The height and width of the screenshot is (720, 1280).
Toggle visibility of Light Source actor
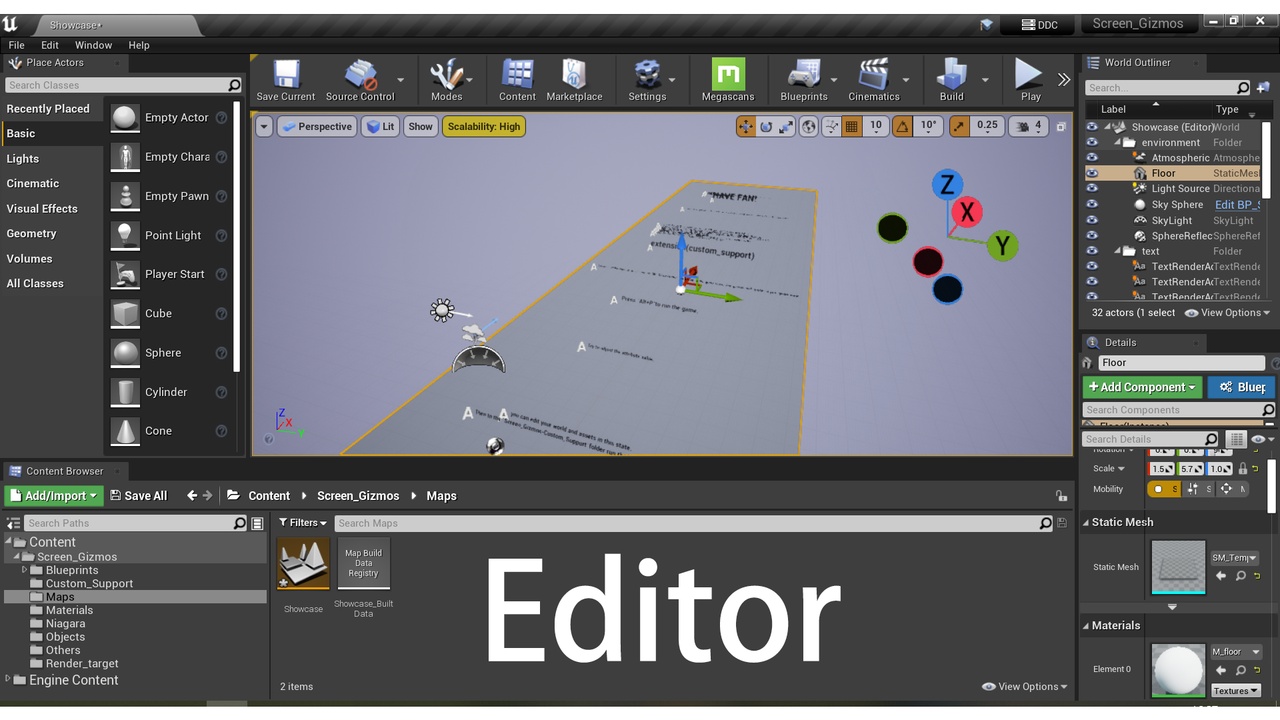1092,189
